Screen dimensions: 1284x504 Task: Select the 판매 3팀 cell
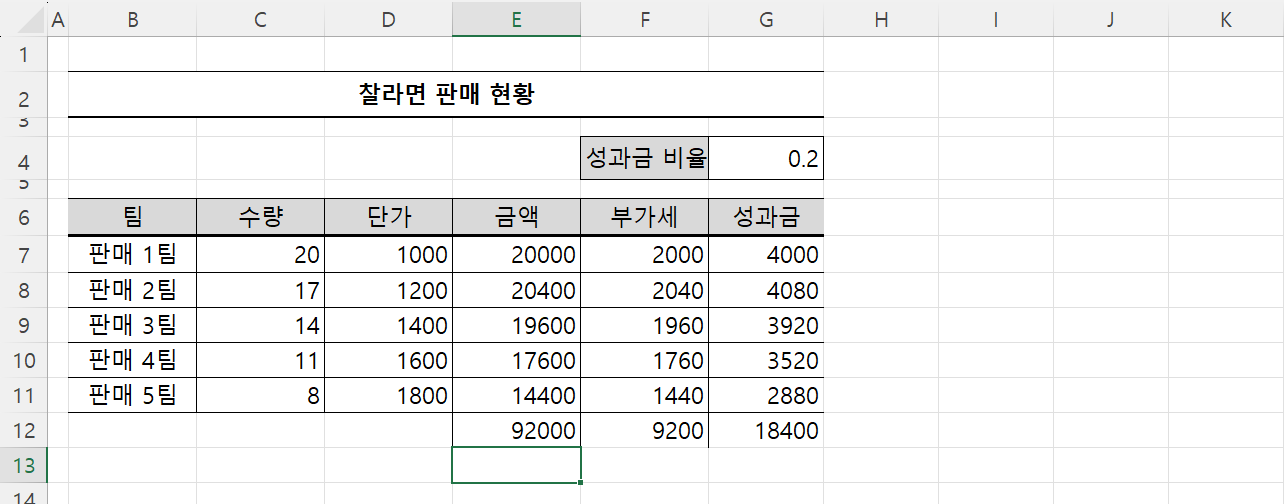(x=132, y=325)
